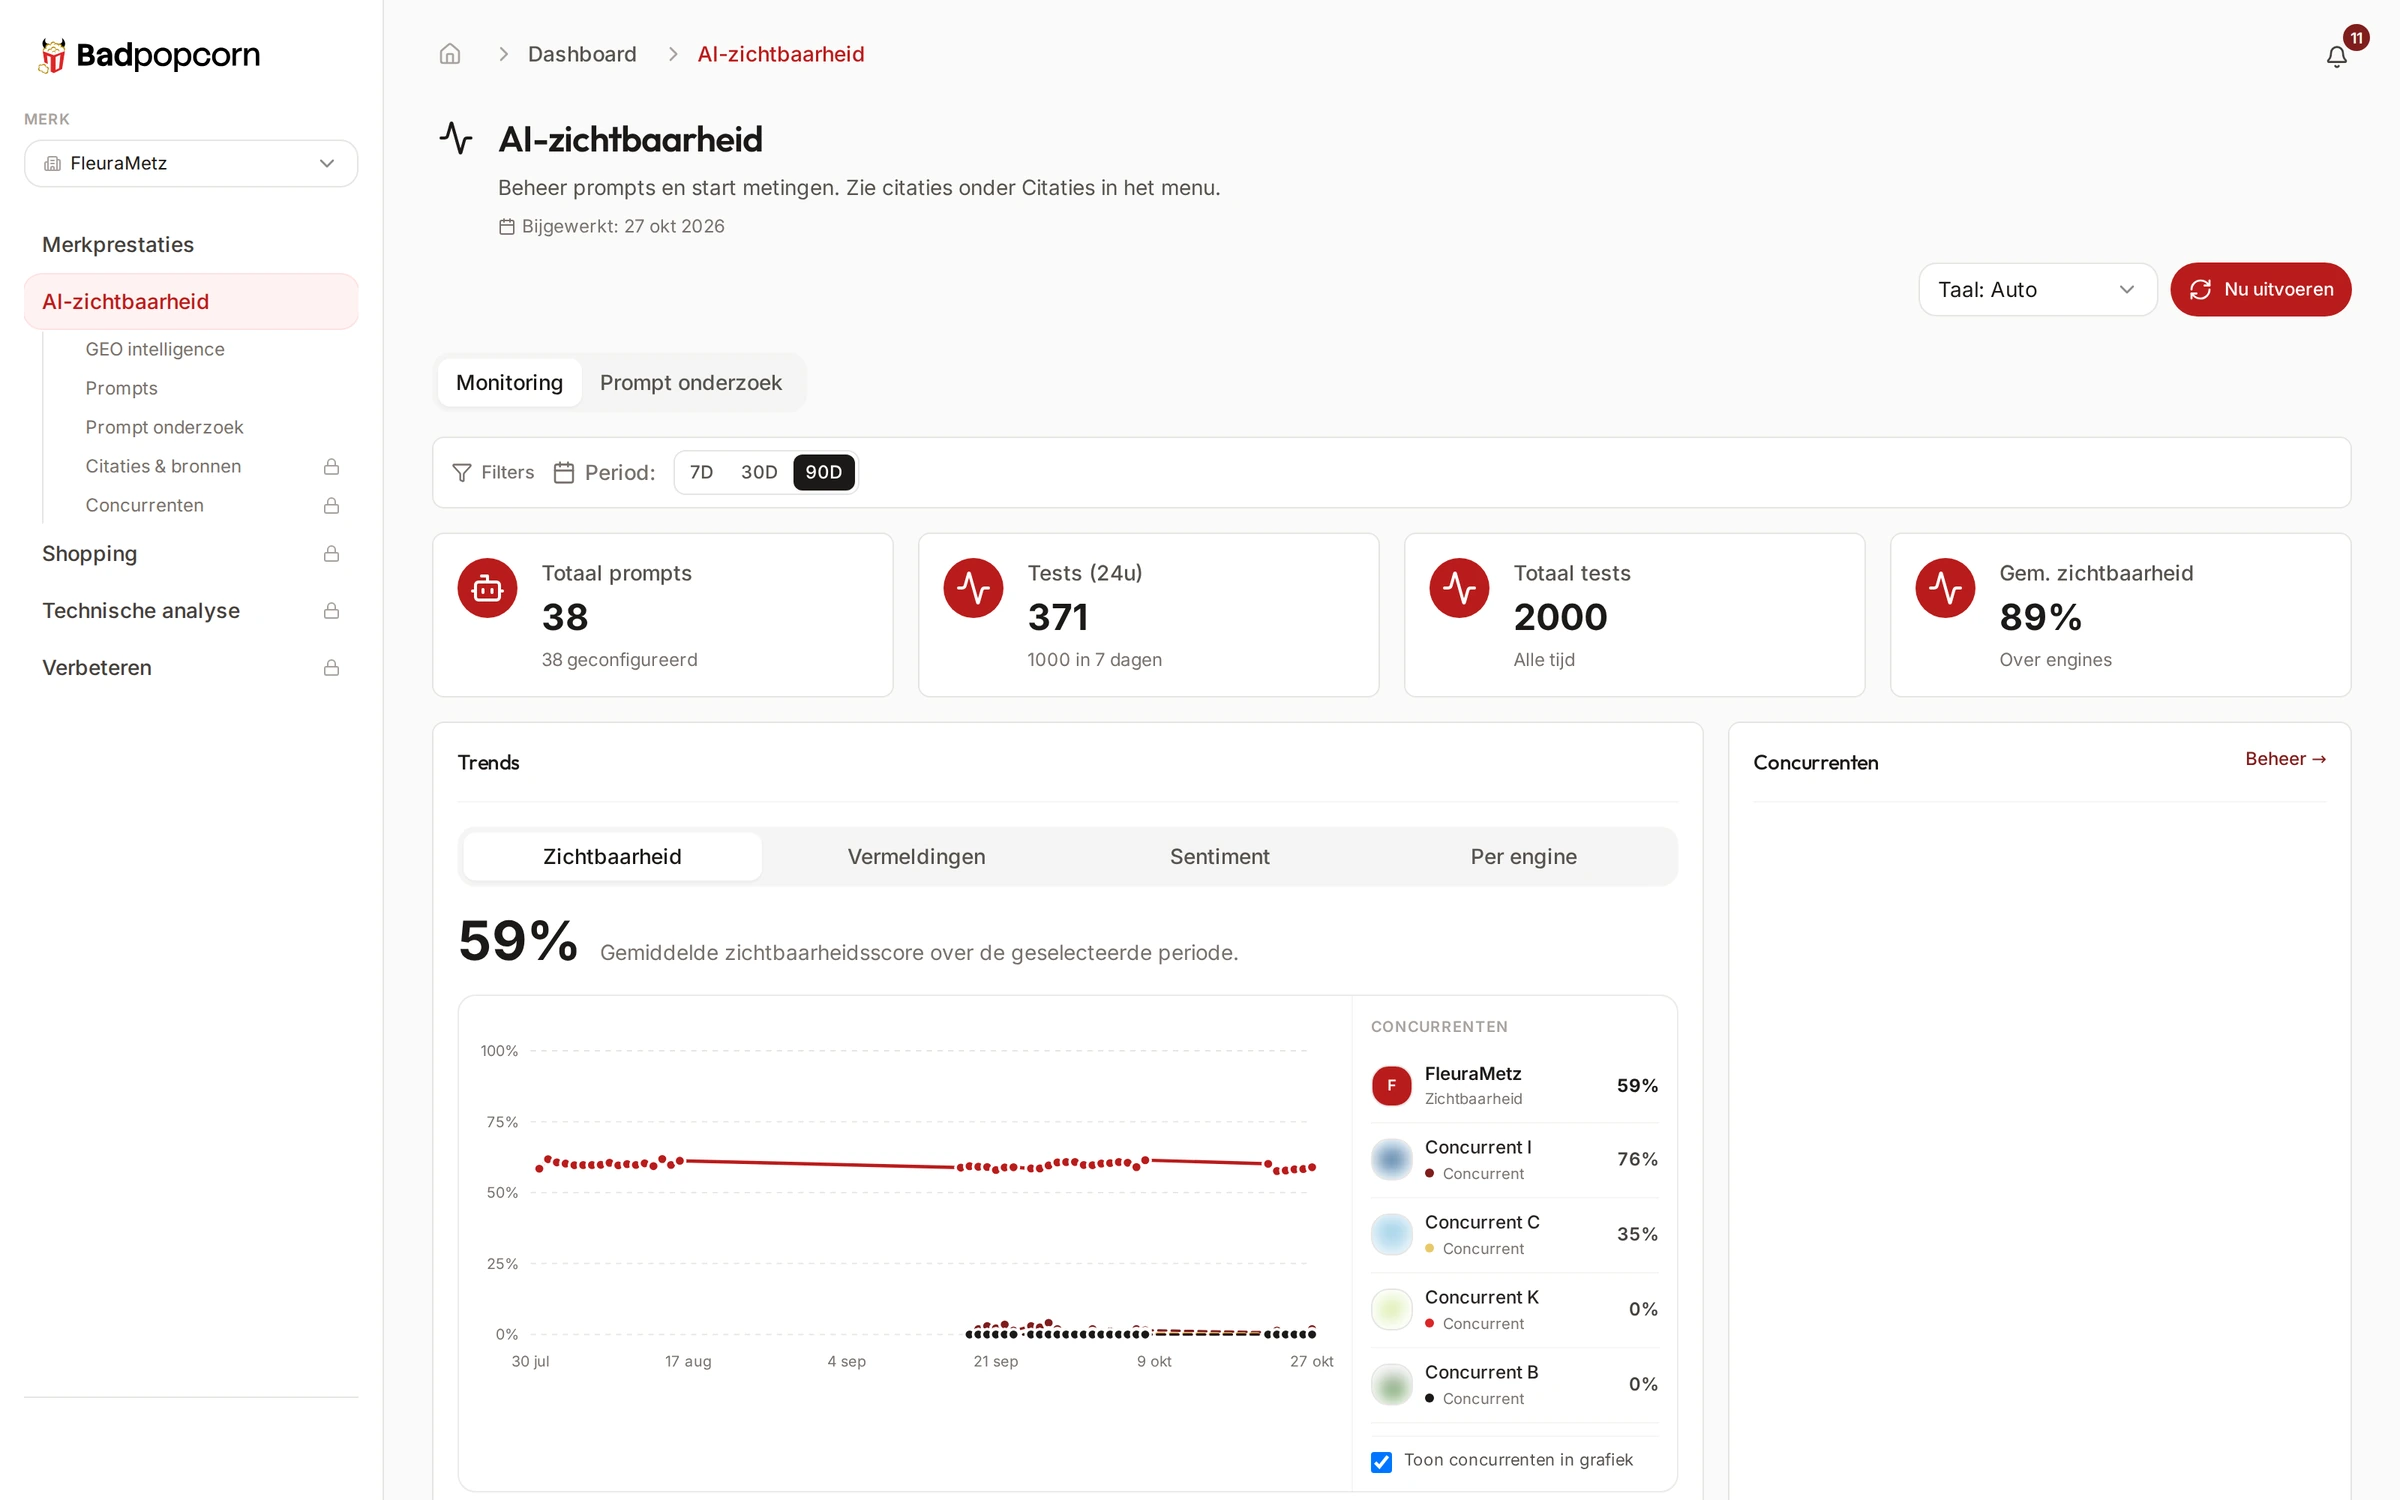Select the 30D period option

(x=759, y=473)
